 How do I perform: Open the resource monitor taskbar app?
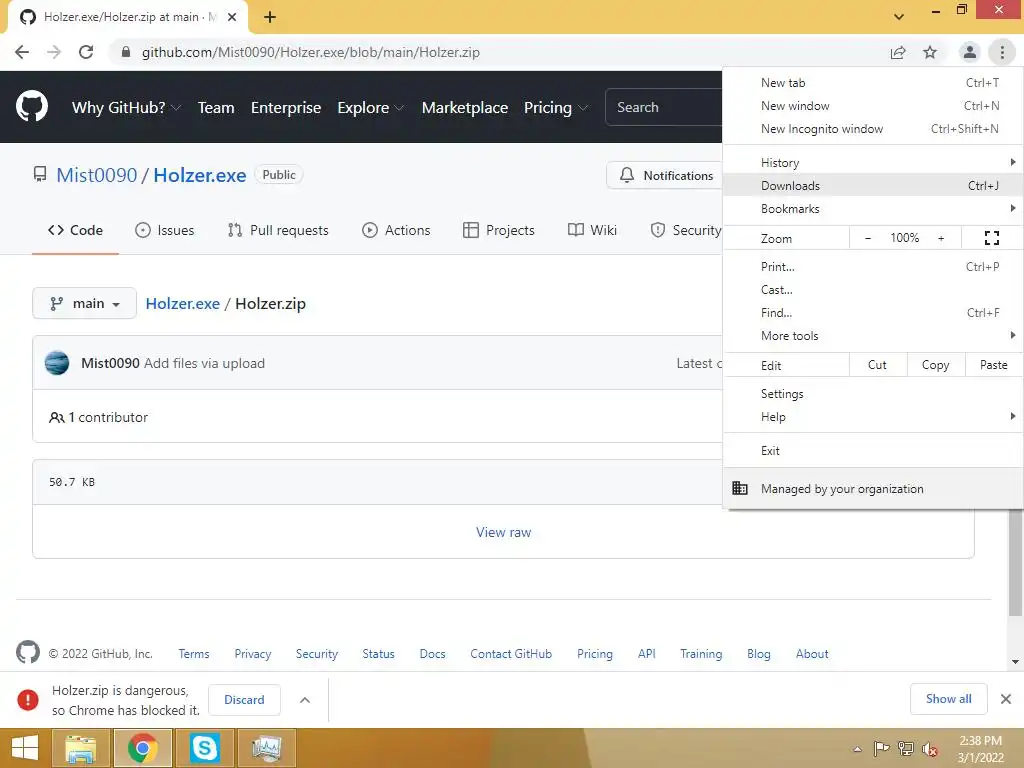pyautogui.click(x=266, y=748)
